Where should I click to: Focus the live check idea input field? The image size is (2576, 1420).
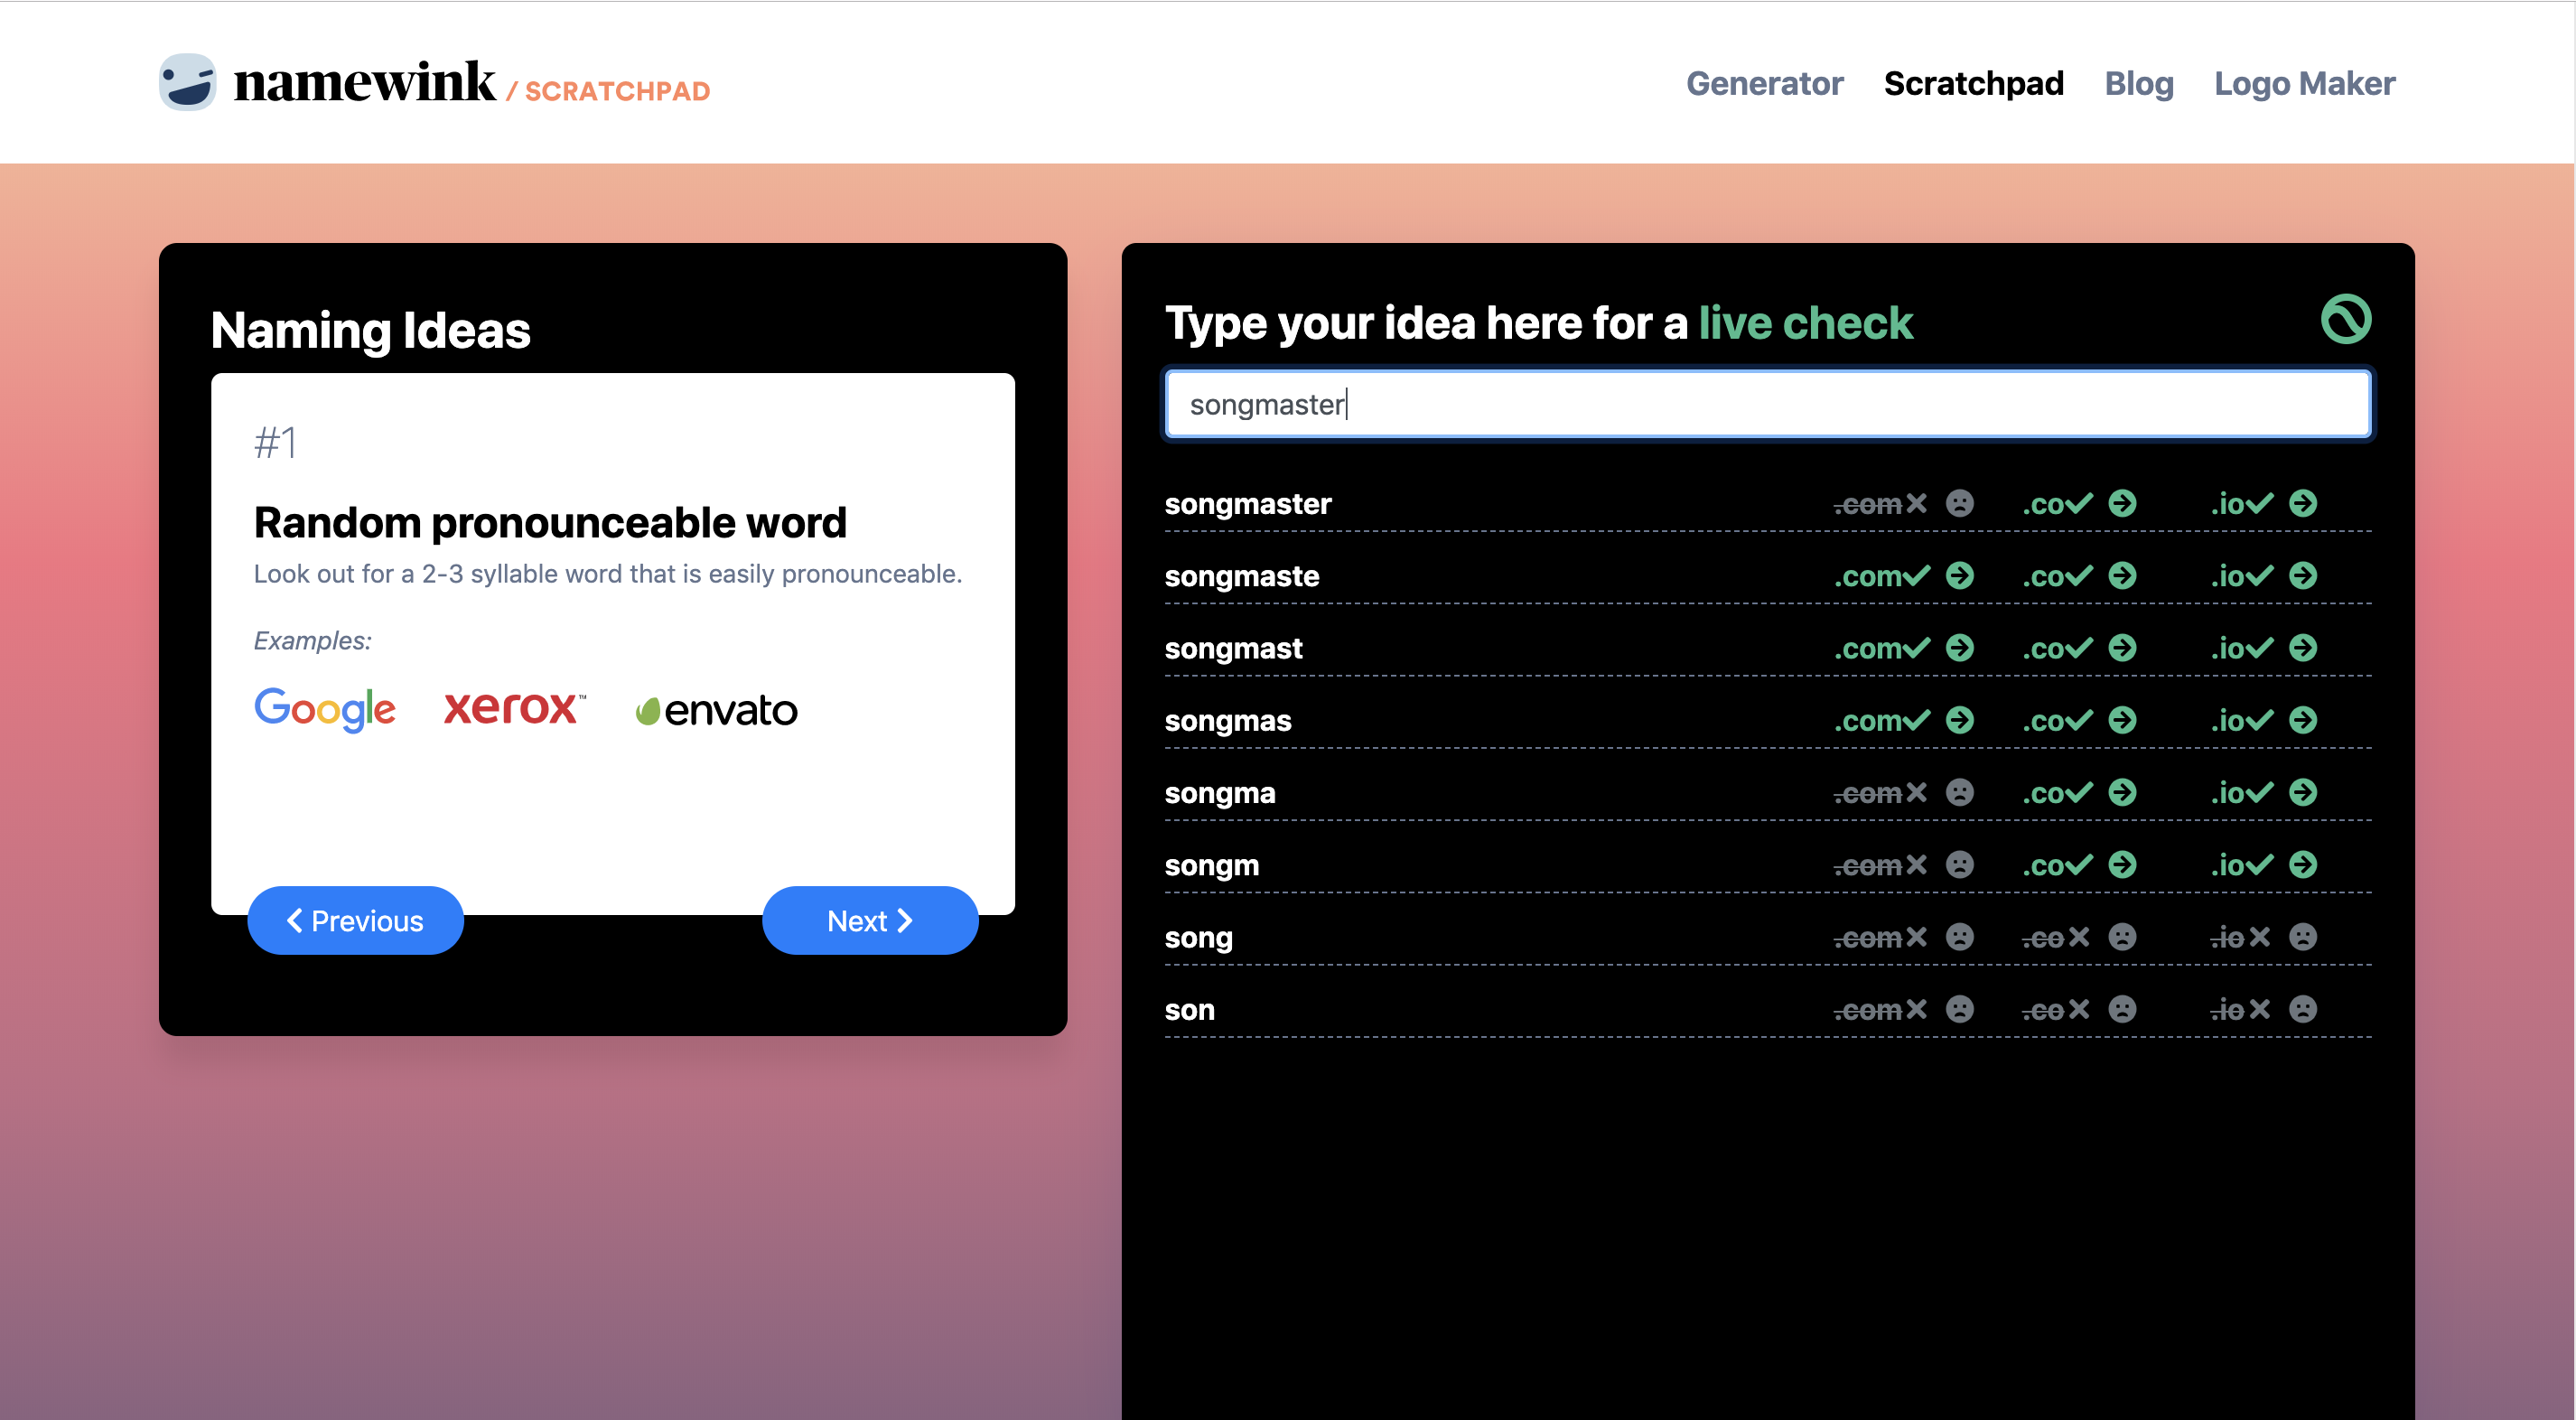click(x=1767, y=404)
